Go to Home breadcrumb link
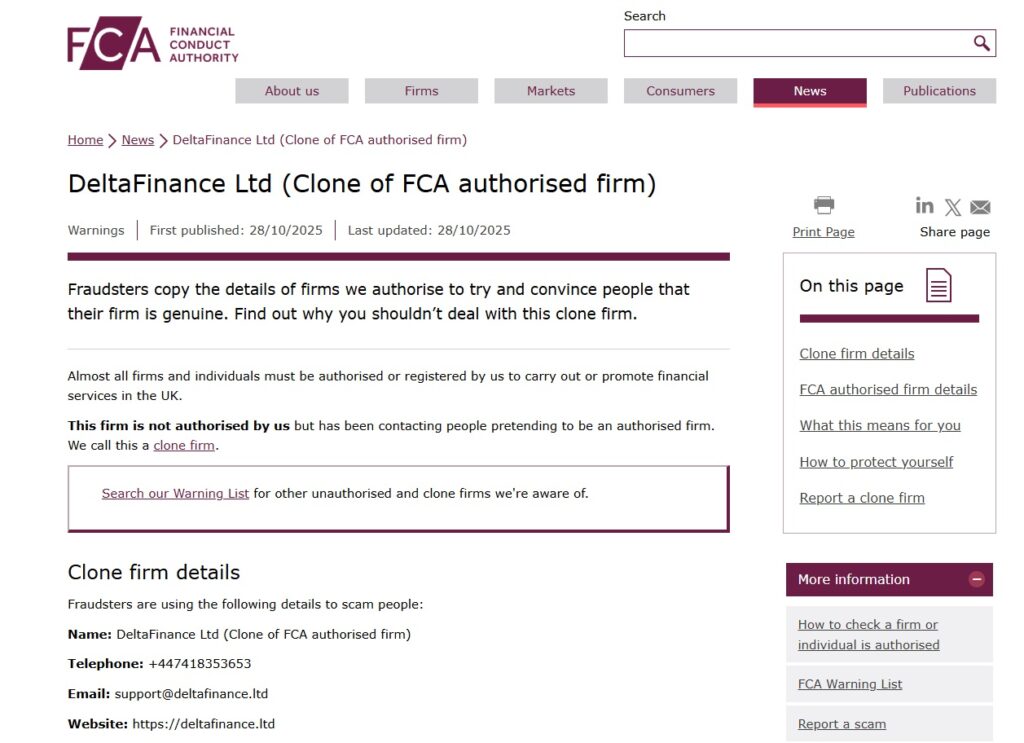This screenshot has width=1024, height=743. tap(85, 140)
